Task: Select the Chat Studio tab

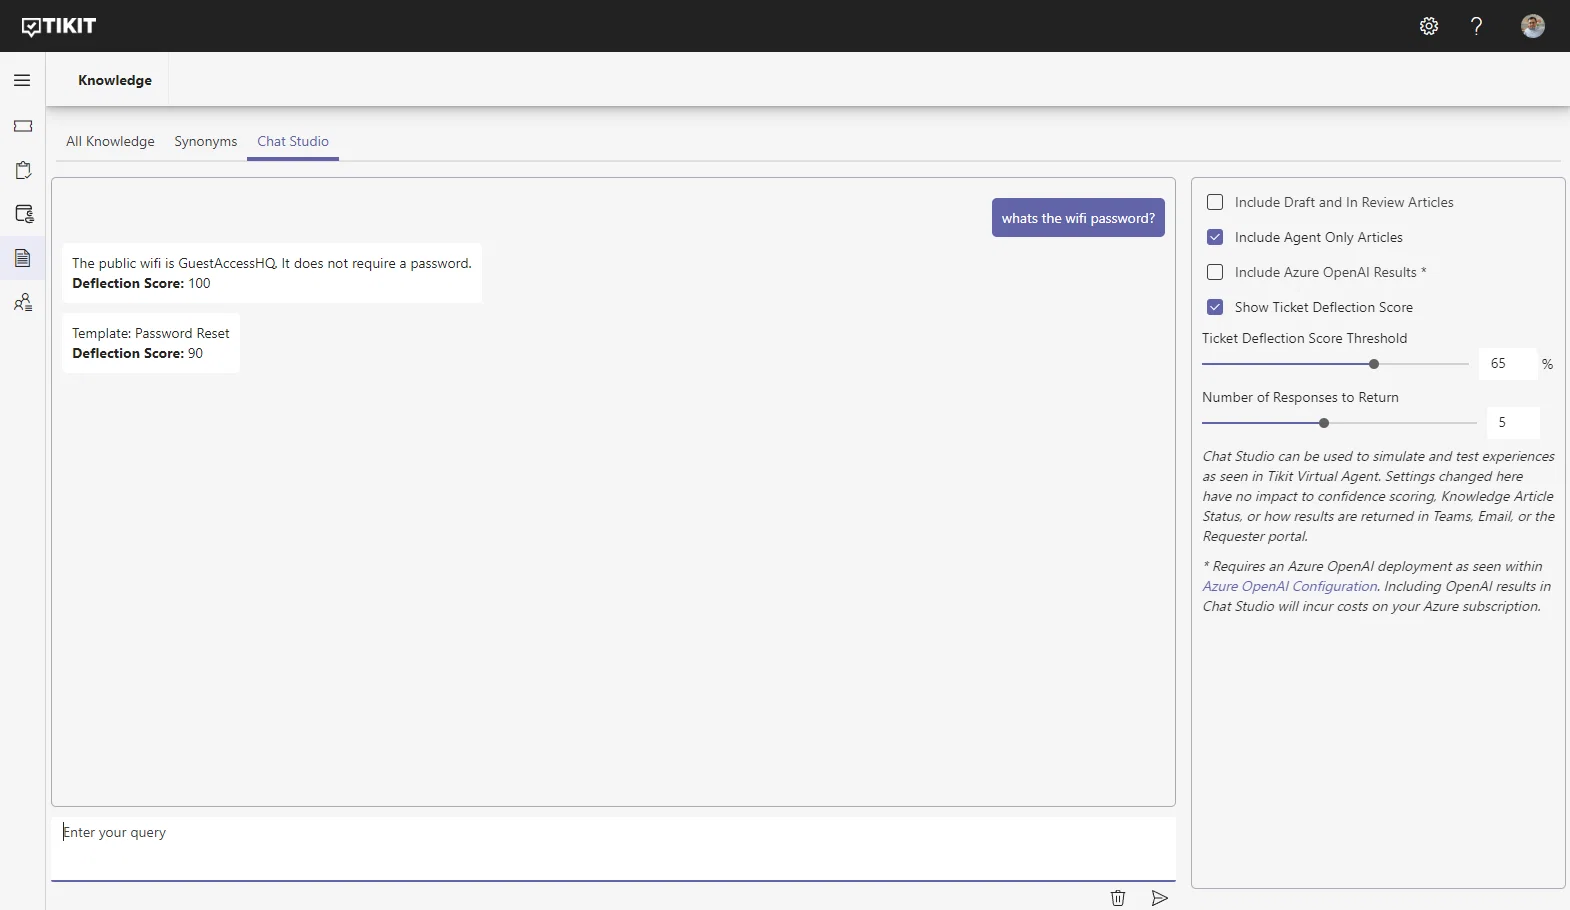Action: (293, 141)
